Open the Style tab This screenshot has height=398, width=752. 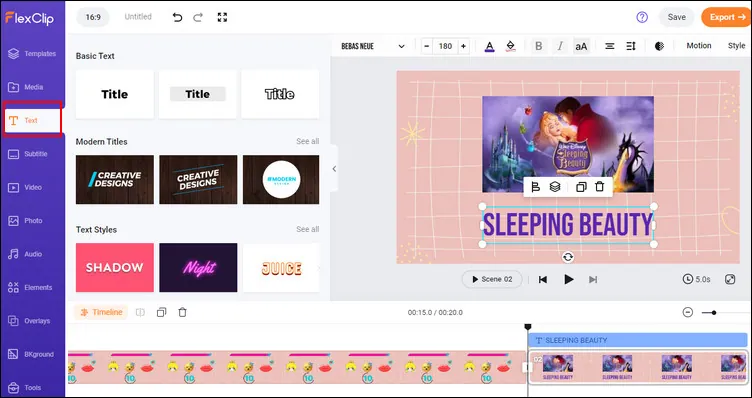click(736, 46)
